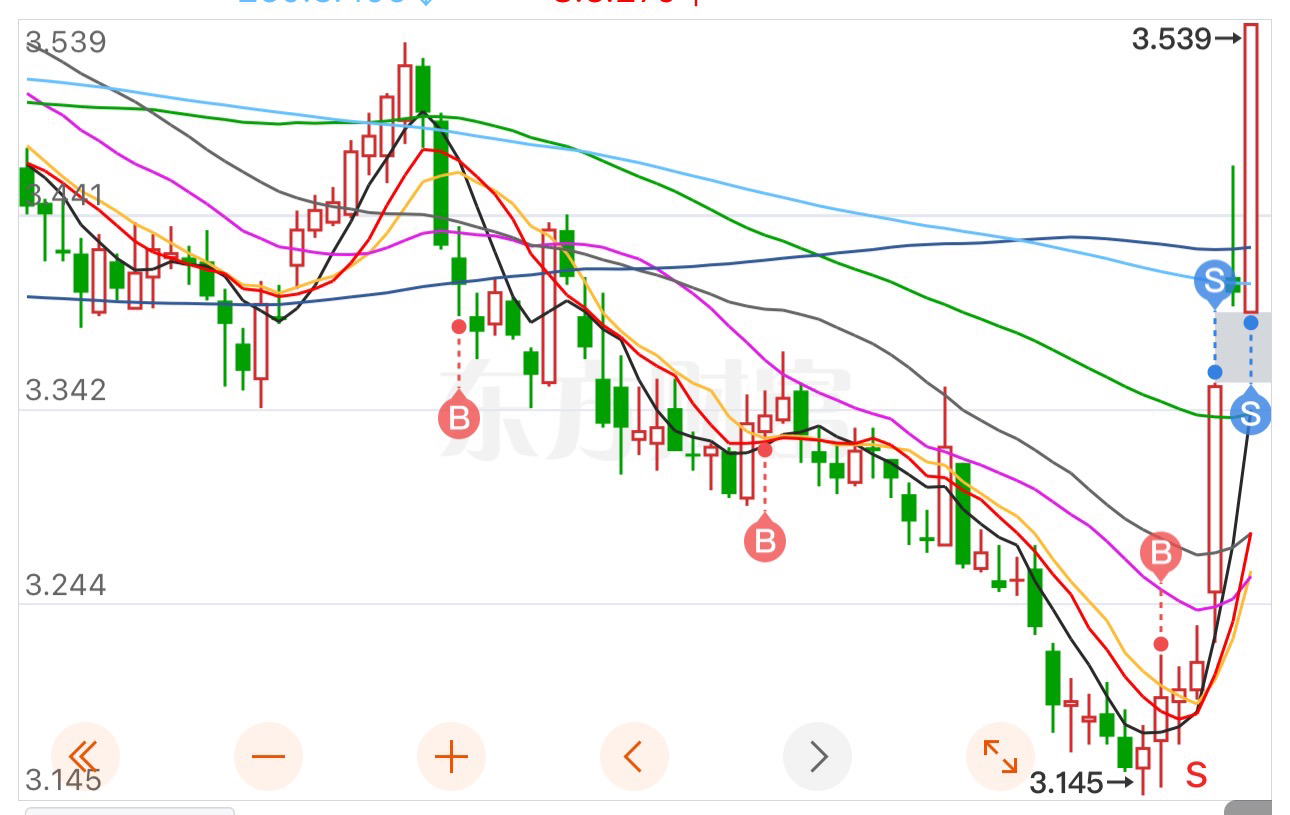
Task: Select the 3.539 high price annotation
Action: tap(1186, 40)
